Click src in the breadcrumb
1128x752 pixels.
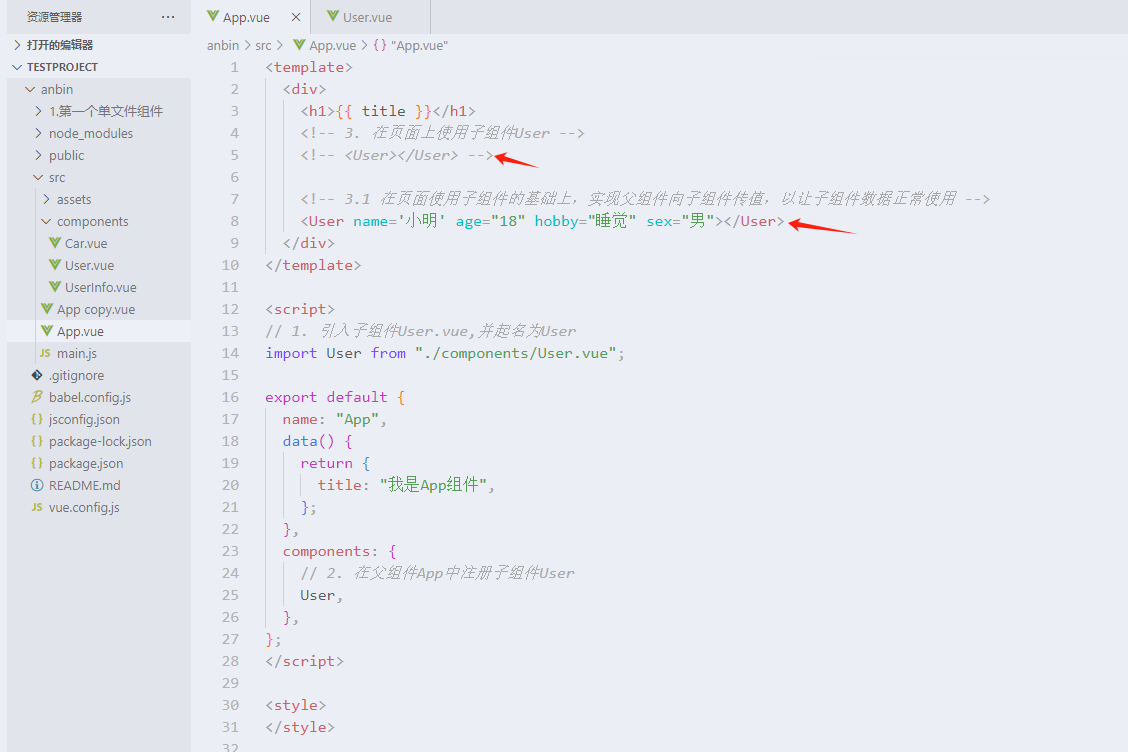263,45
